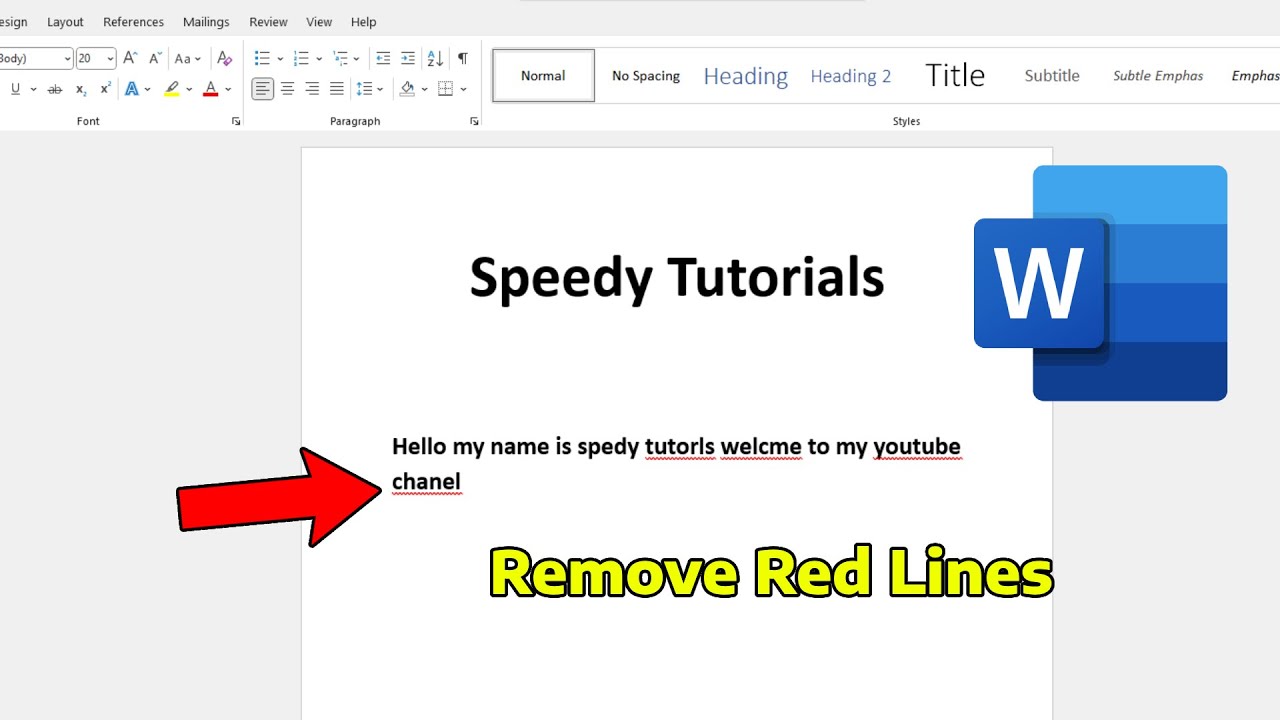
Task: Click the Decrease Indent icon
Action: 383,58
